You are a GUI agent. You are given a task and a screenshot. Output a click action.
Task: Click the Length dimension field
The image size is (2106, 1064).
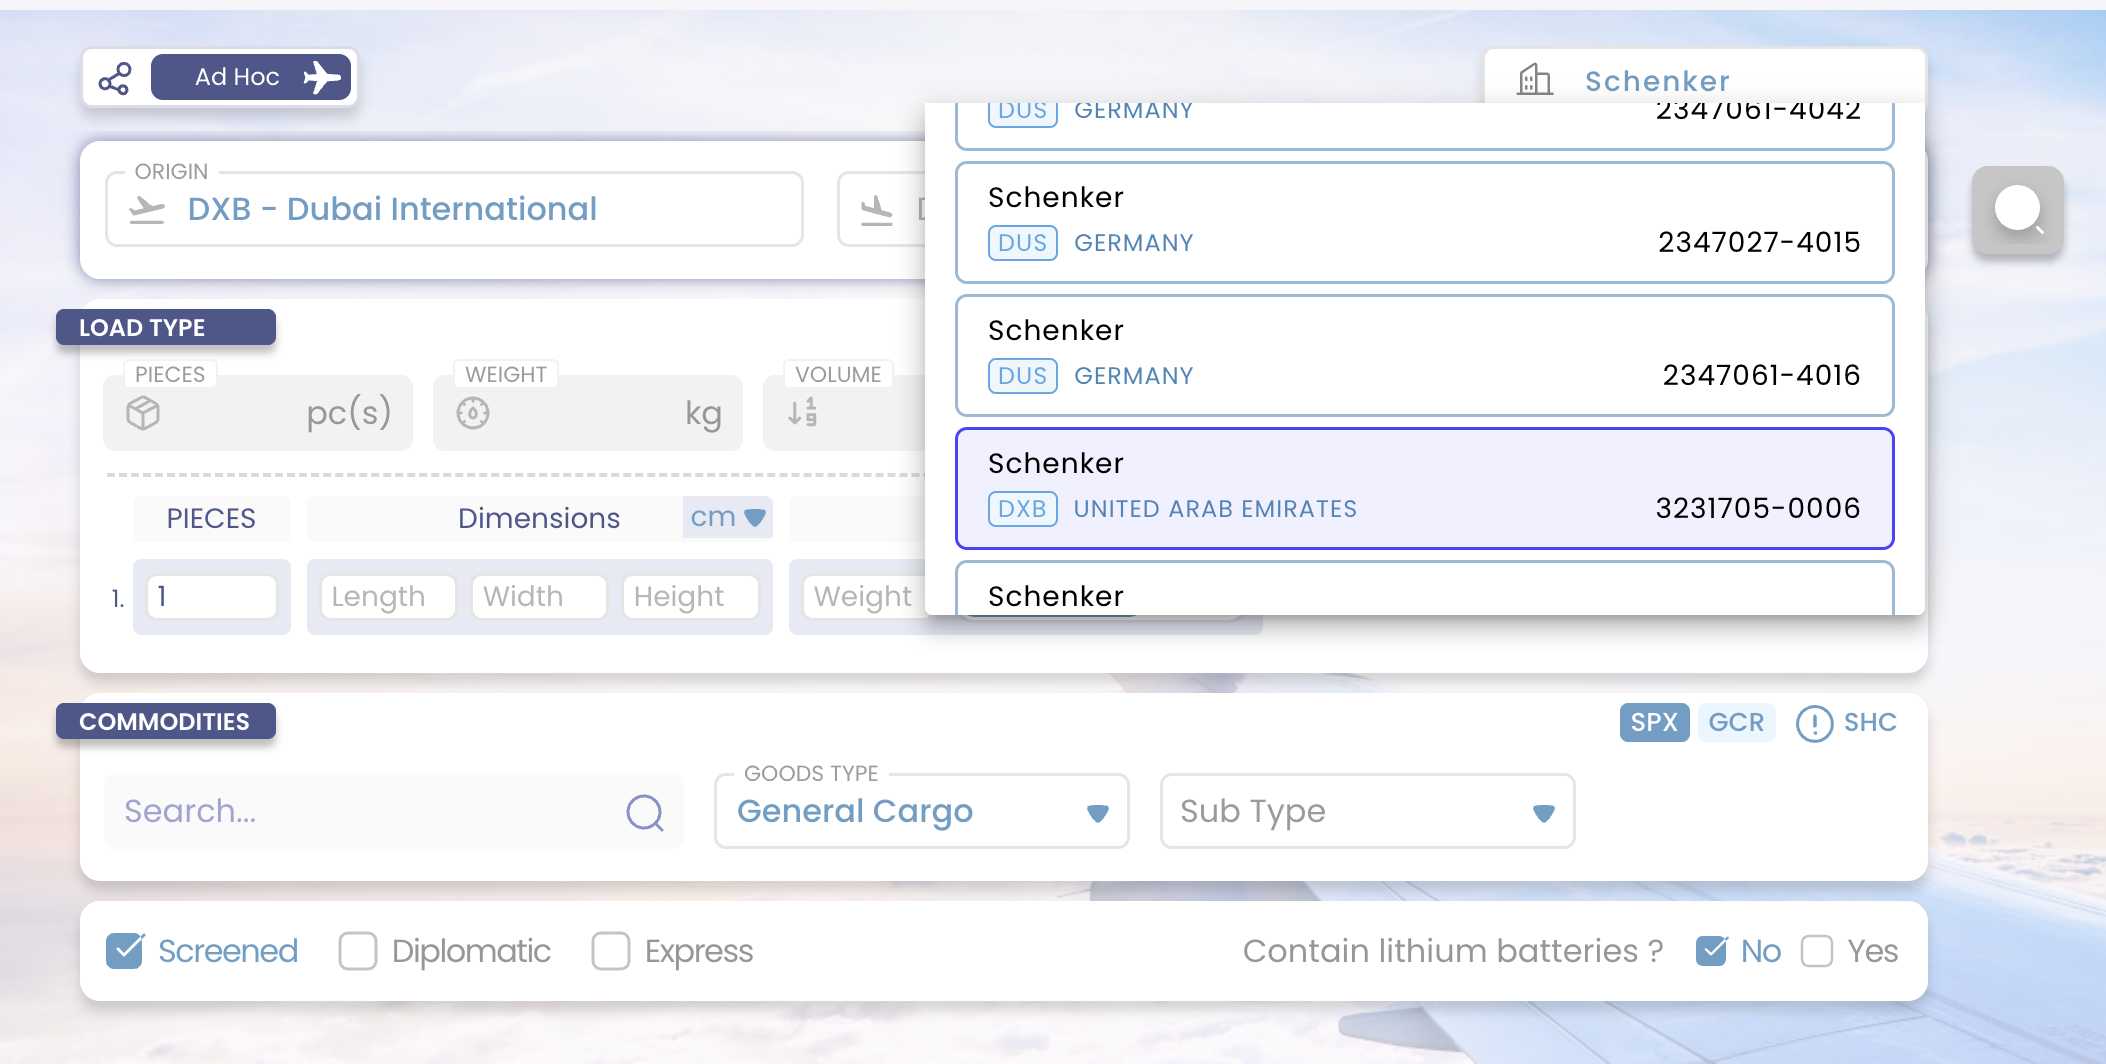[388, 597]
